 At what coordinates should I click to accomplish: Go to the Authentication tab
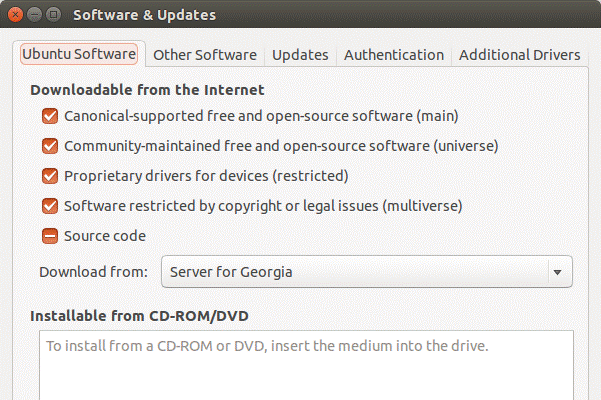point(394,55)
